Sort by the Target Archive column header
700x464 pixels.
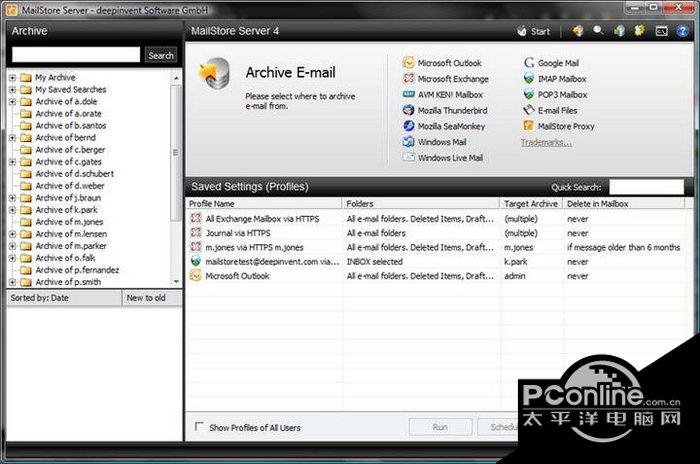pyautogui.click(x=532, y=204)
